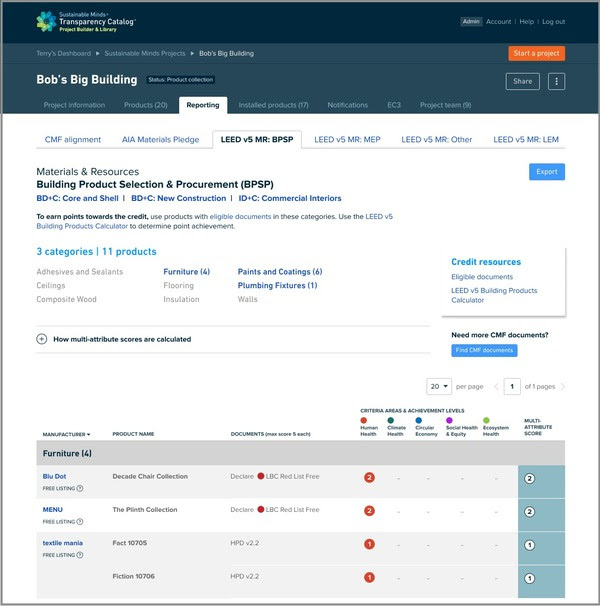600x606 pixels.
Task: Go to previous page arrow
Action: click(x=496, y=386)
